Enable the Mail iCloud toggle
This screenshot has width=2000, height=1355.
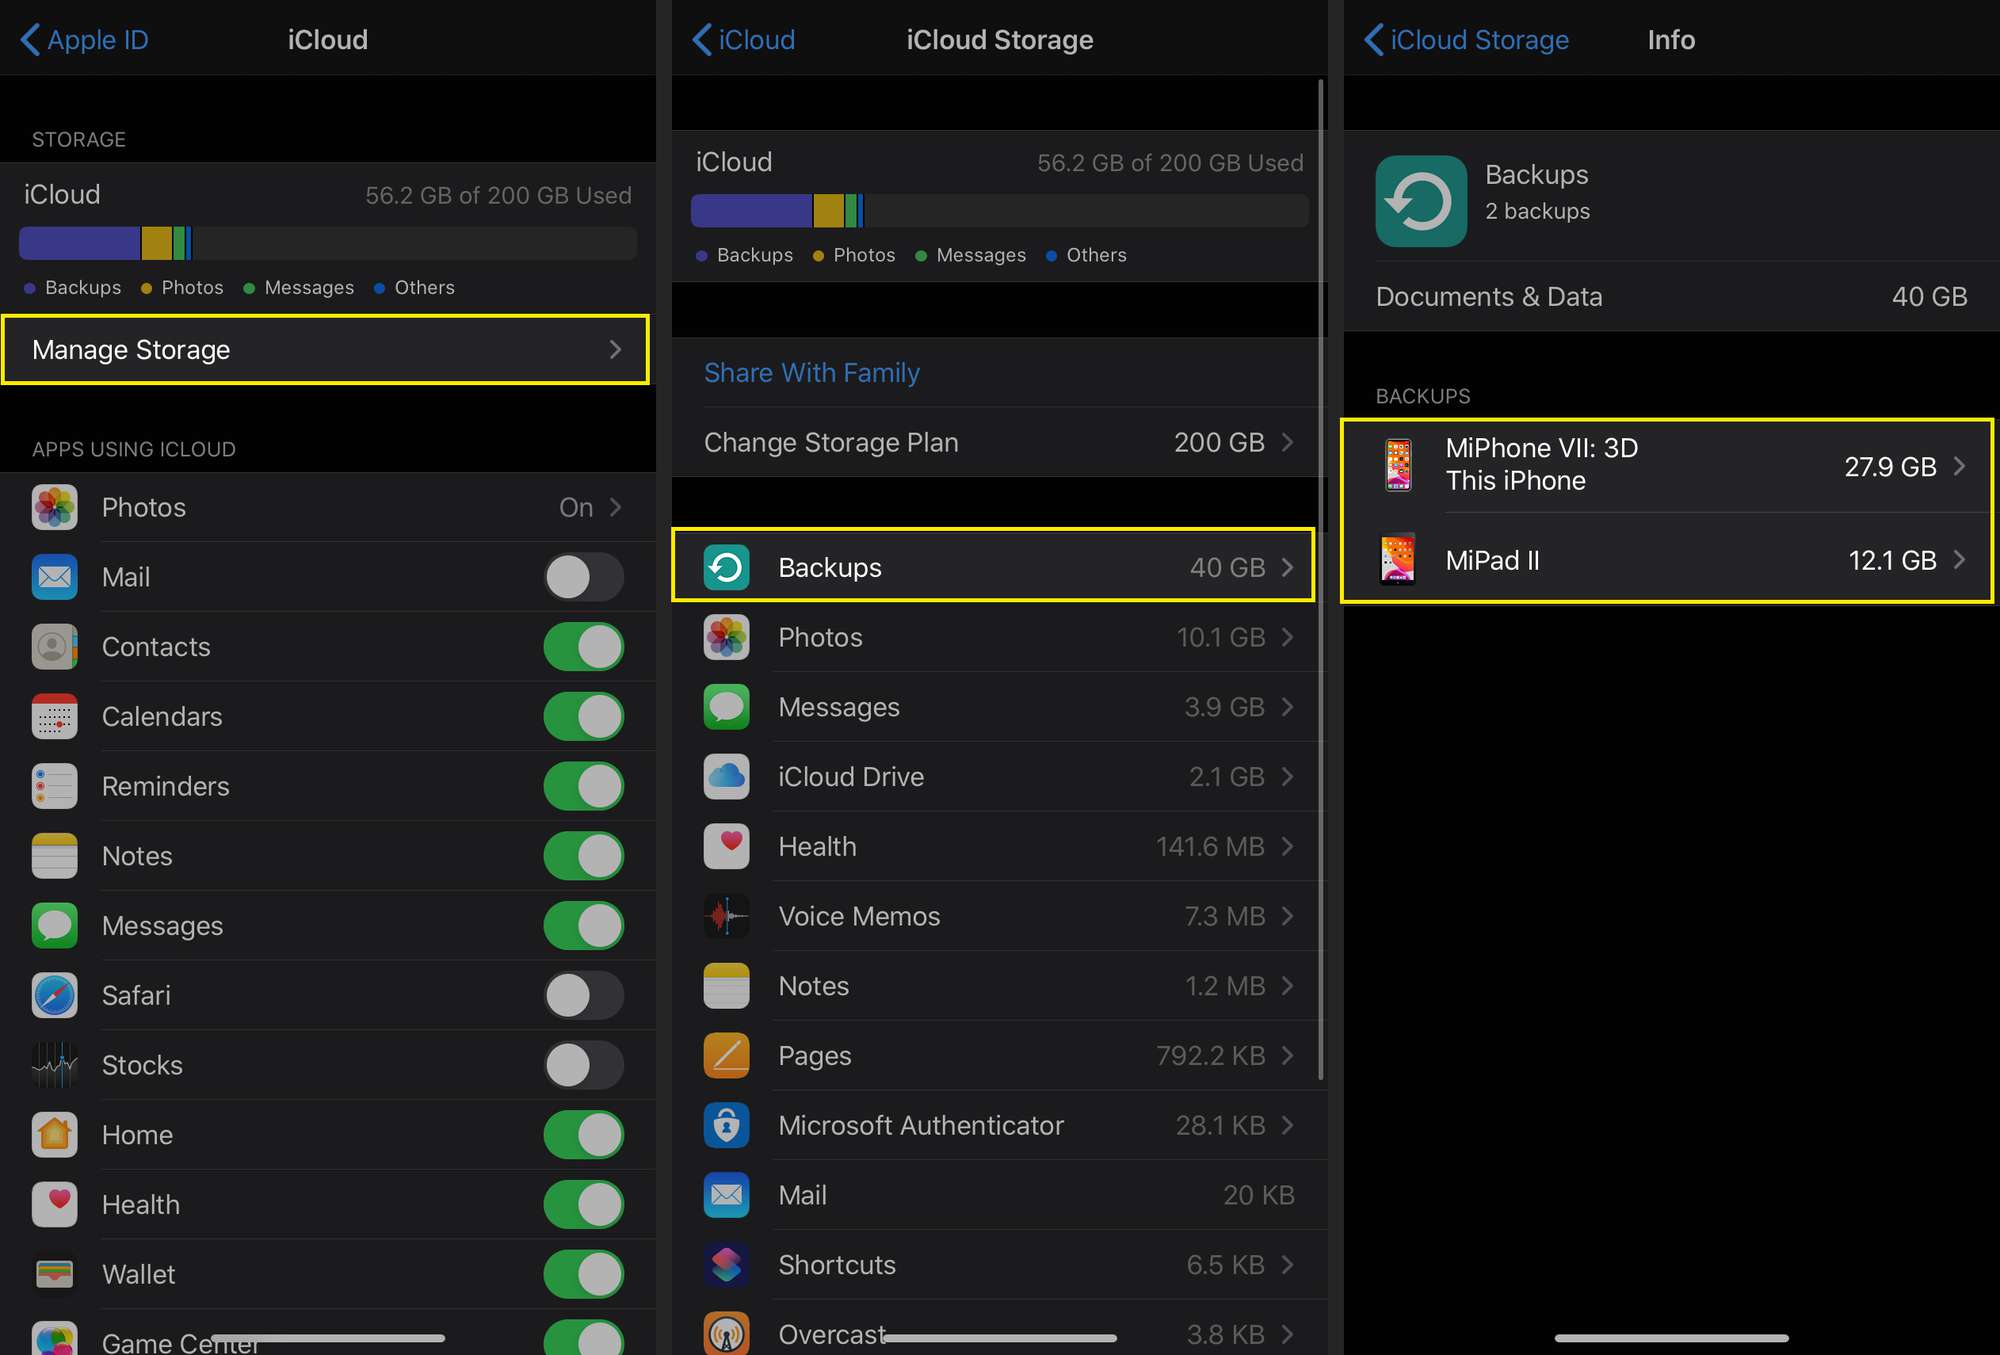584,577
